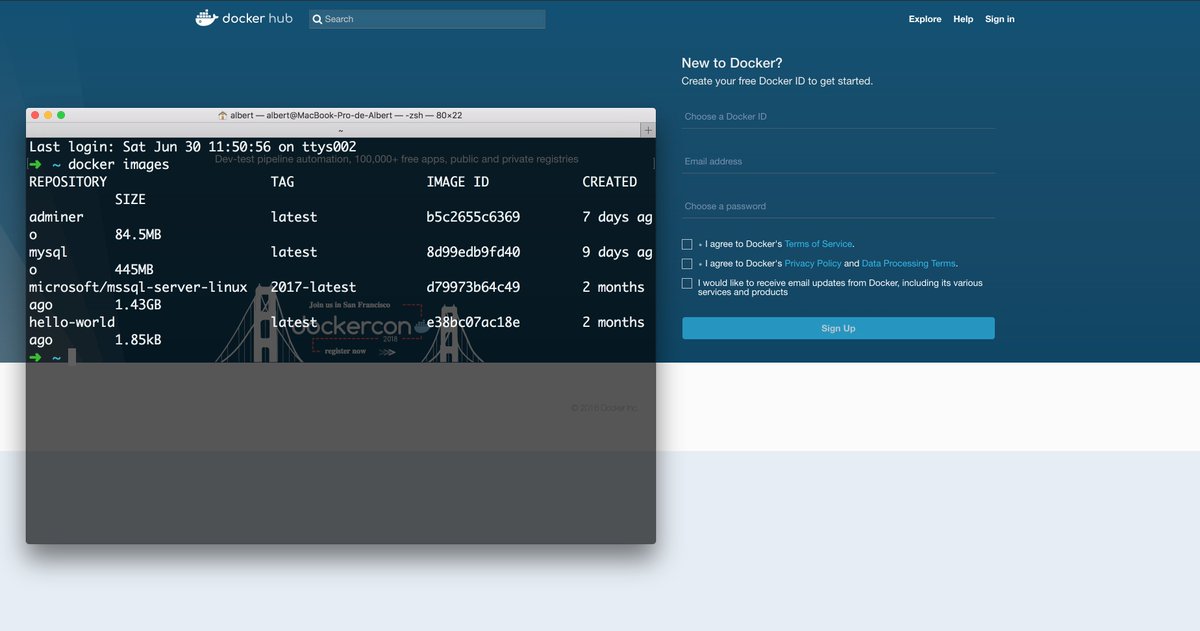Screen dimensions: 1200x631
Task: Open the Sign in link
Action: coord(1000,19)
